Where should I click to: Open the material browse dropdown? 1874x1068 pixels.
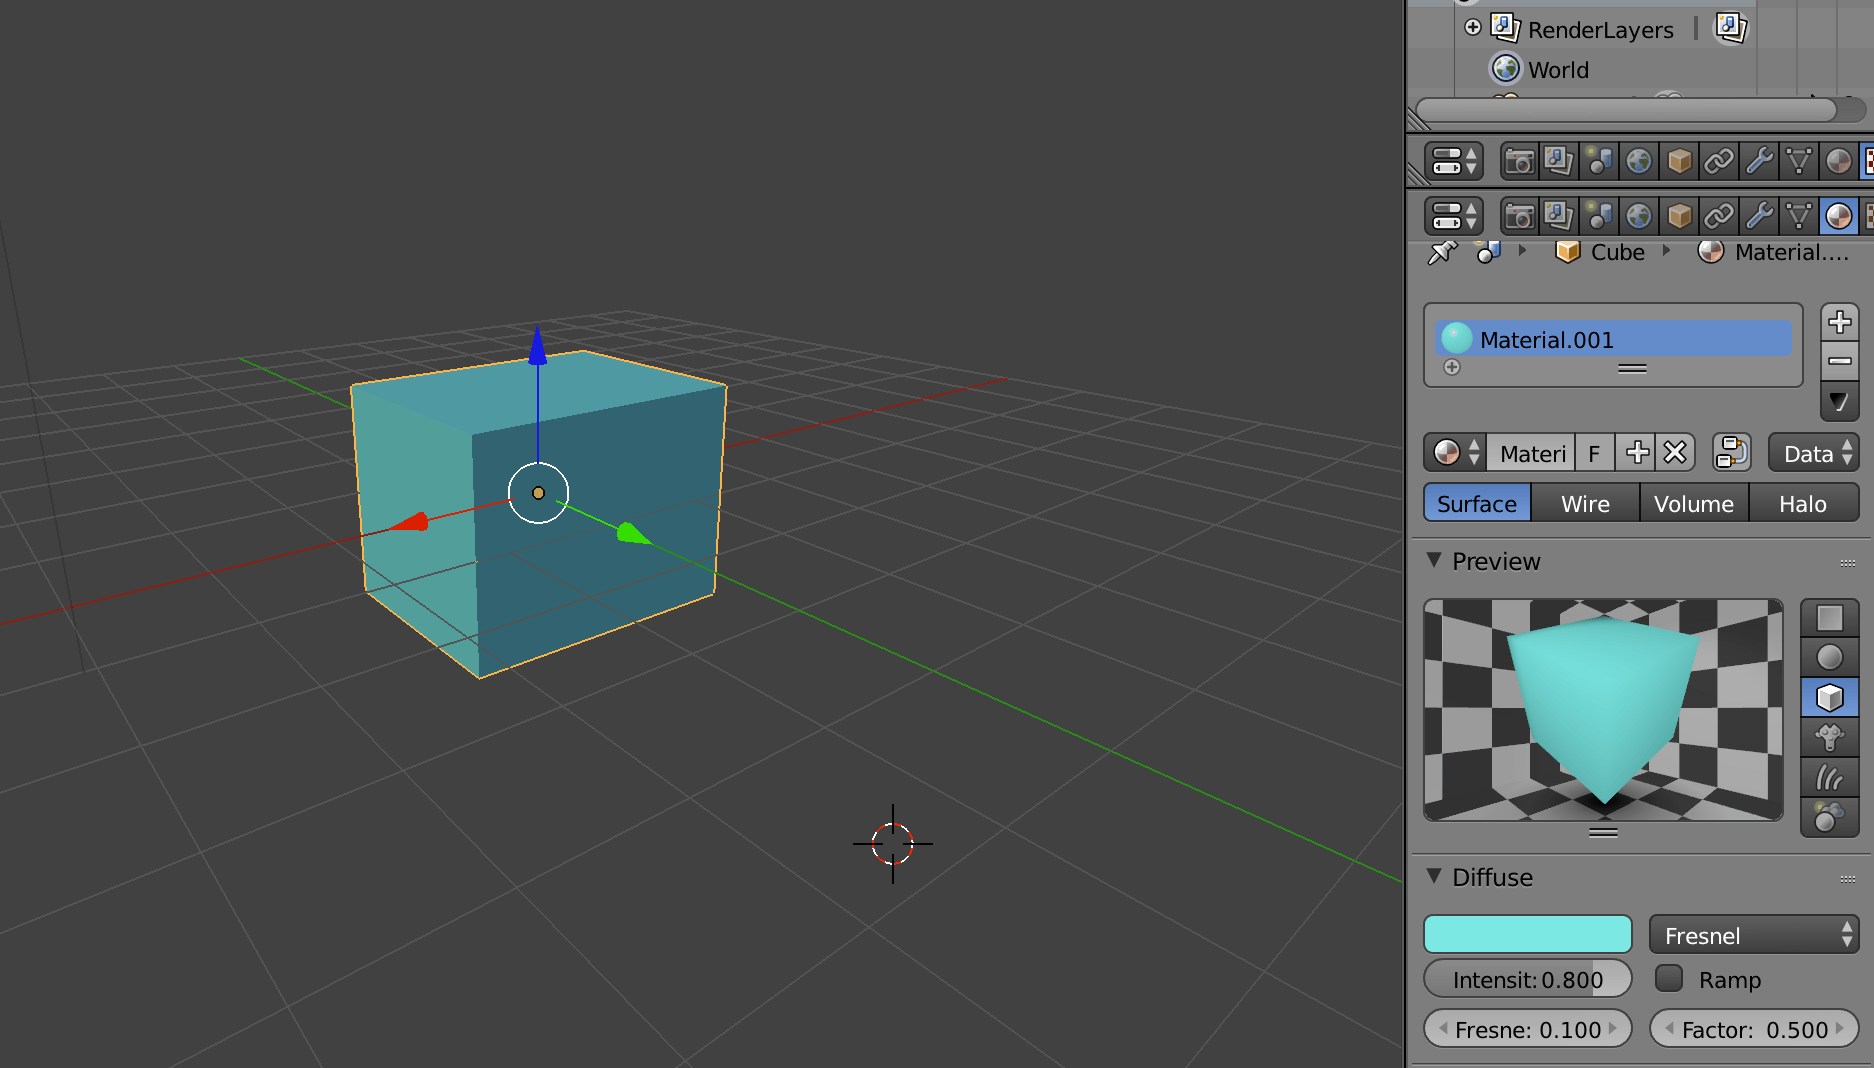(1455, 452)
